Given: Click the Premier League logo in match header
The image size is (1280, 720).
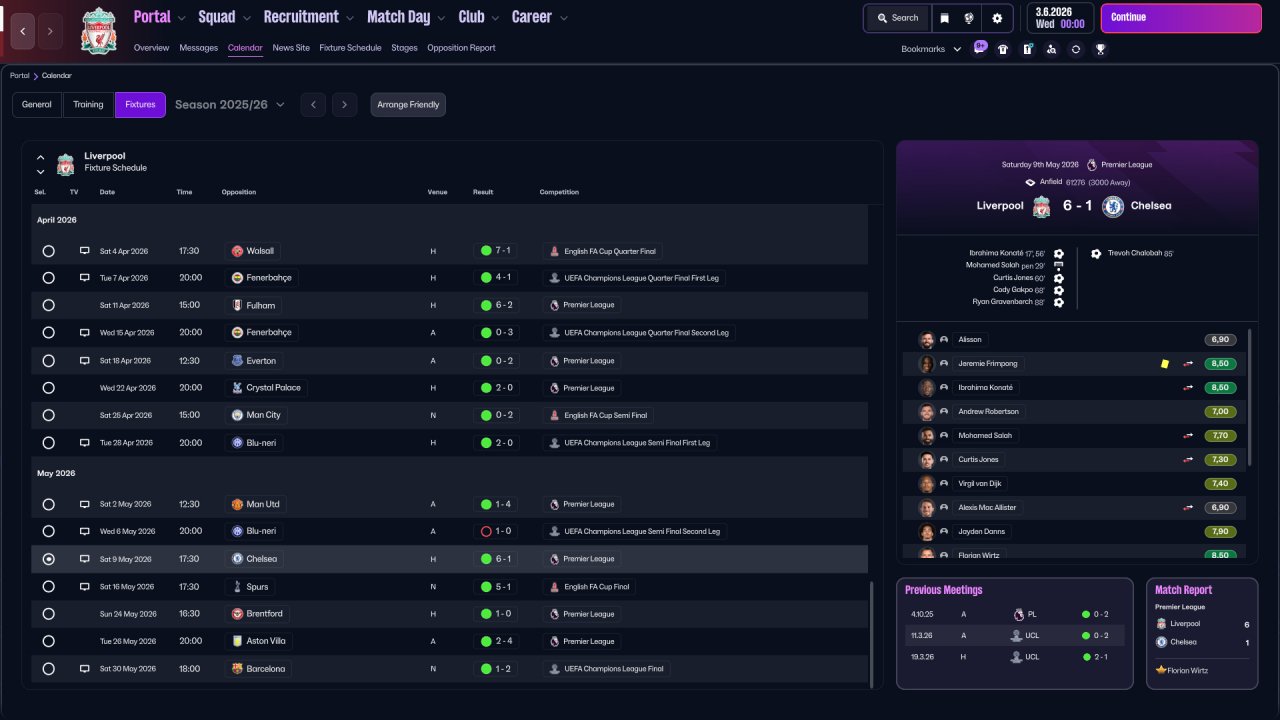Looking at the screenshot, I should 1092,164.
